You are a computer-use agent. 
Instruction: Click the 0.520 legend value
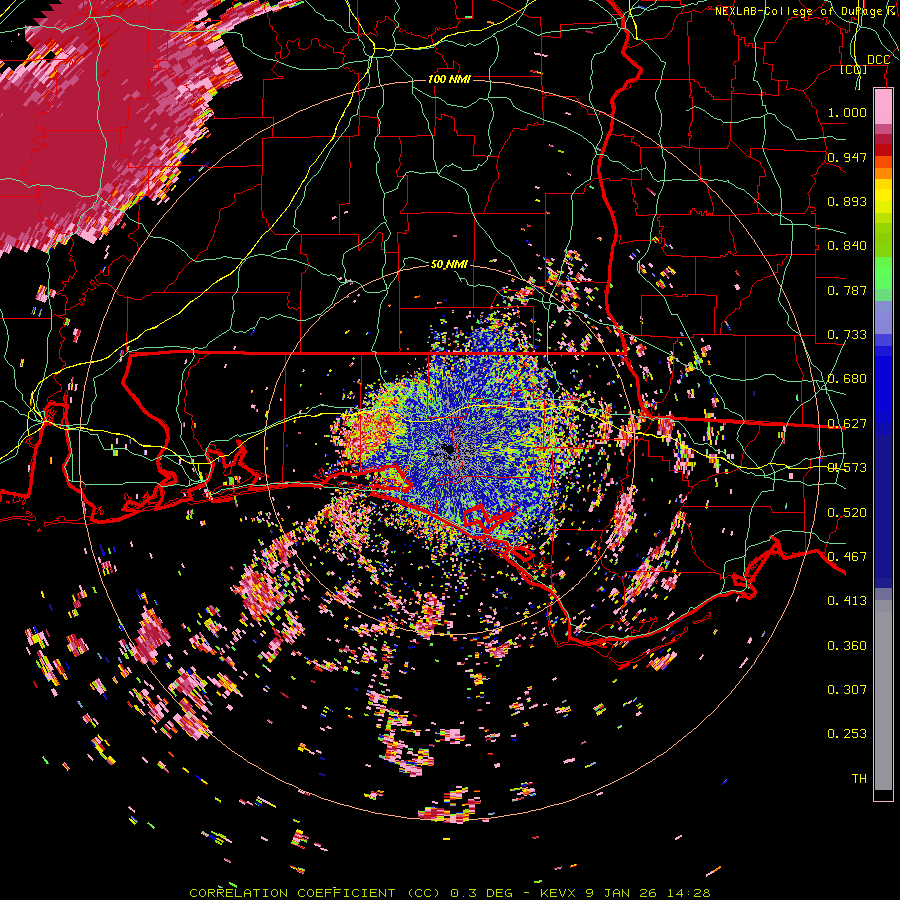847,513
